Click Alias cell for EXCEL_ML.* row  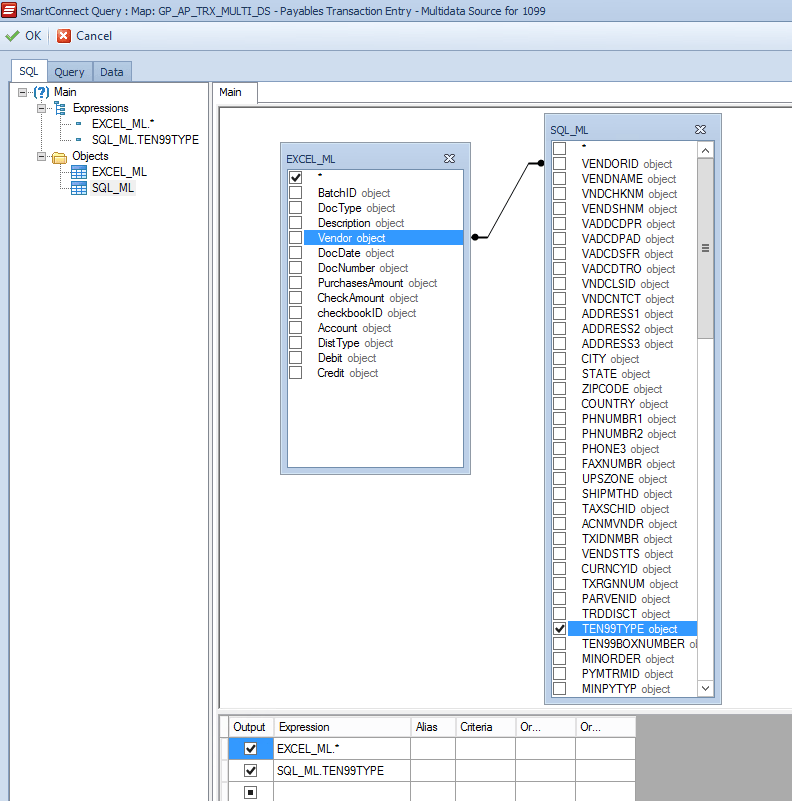point(433,748)
